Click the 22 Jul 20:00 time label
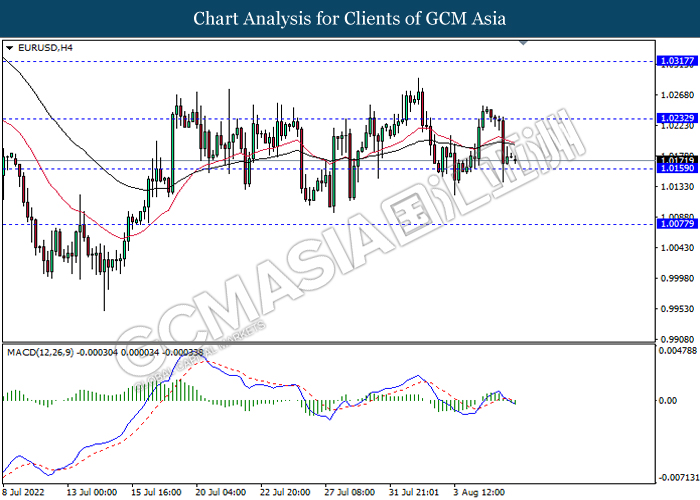700x500 pixels. click(x=285, y=492)
